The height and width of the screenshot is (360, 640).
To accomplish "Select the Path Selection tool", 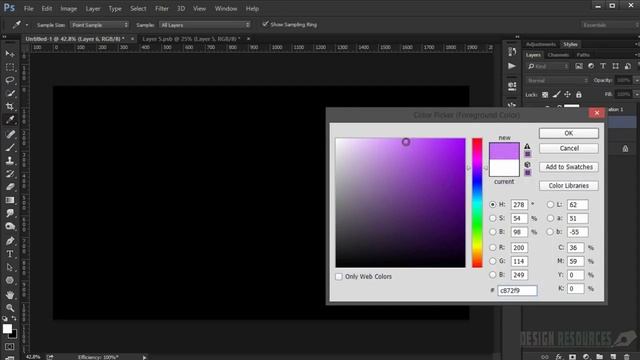I will pyautogui.click(x=10, y=267).
